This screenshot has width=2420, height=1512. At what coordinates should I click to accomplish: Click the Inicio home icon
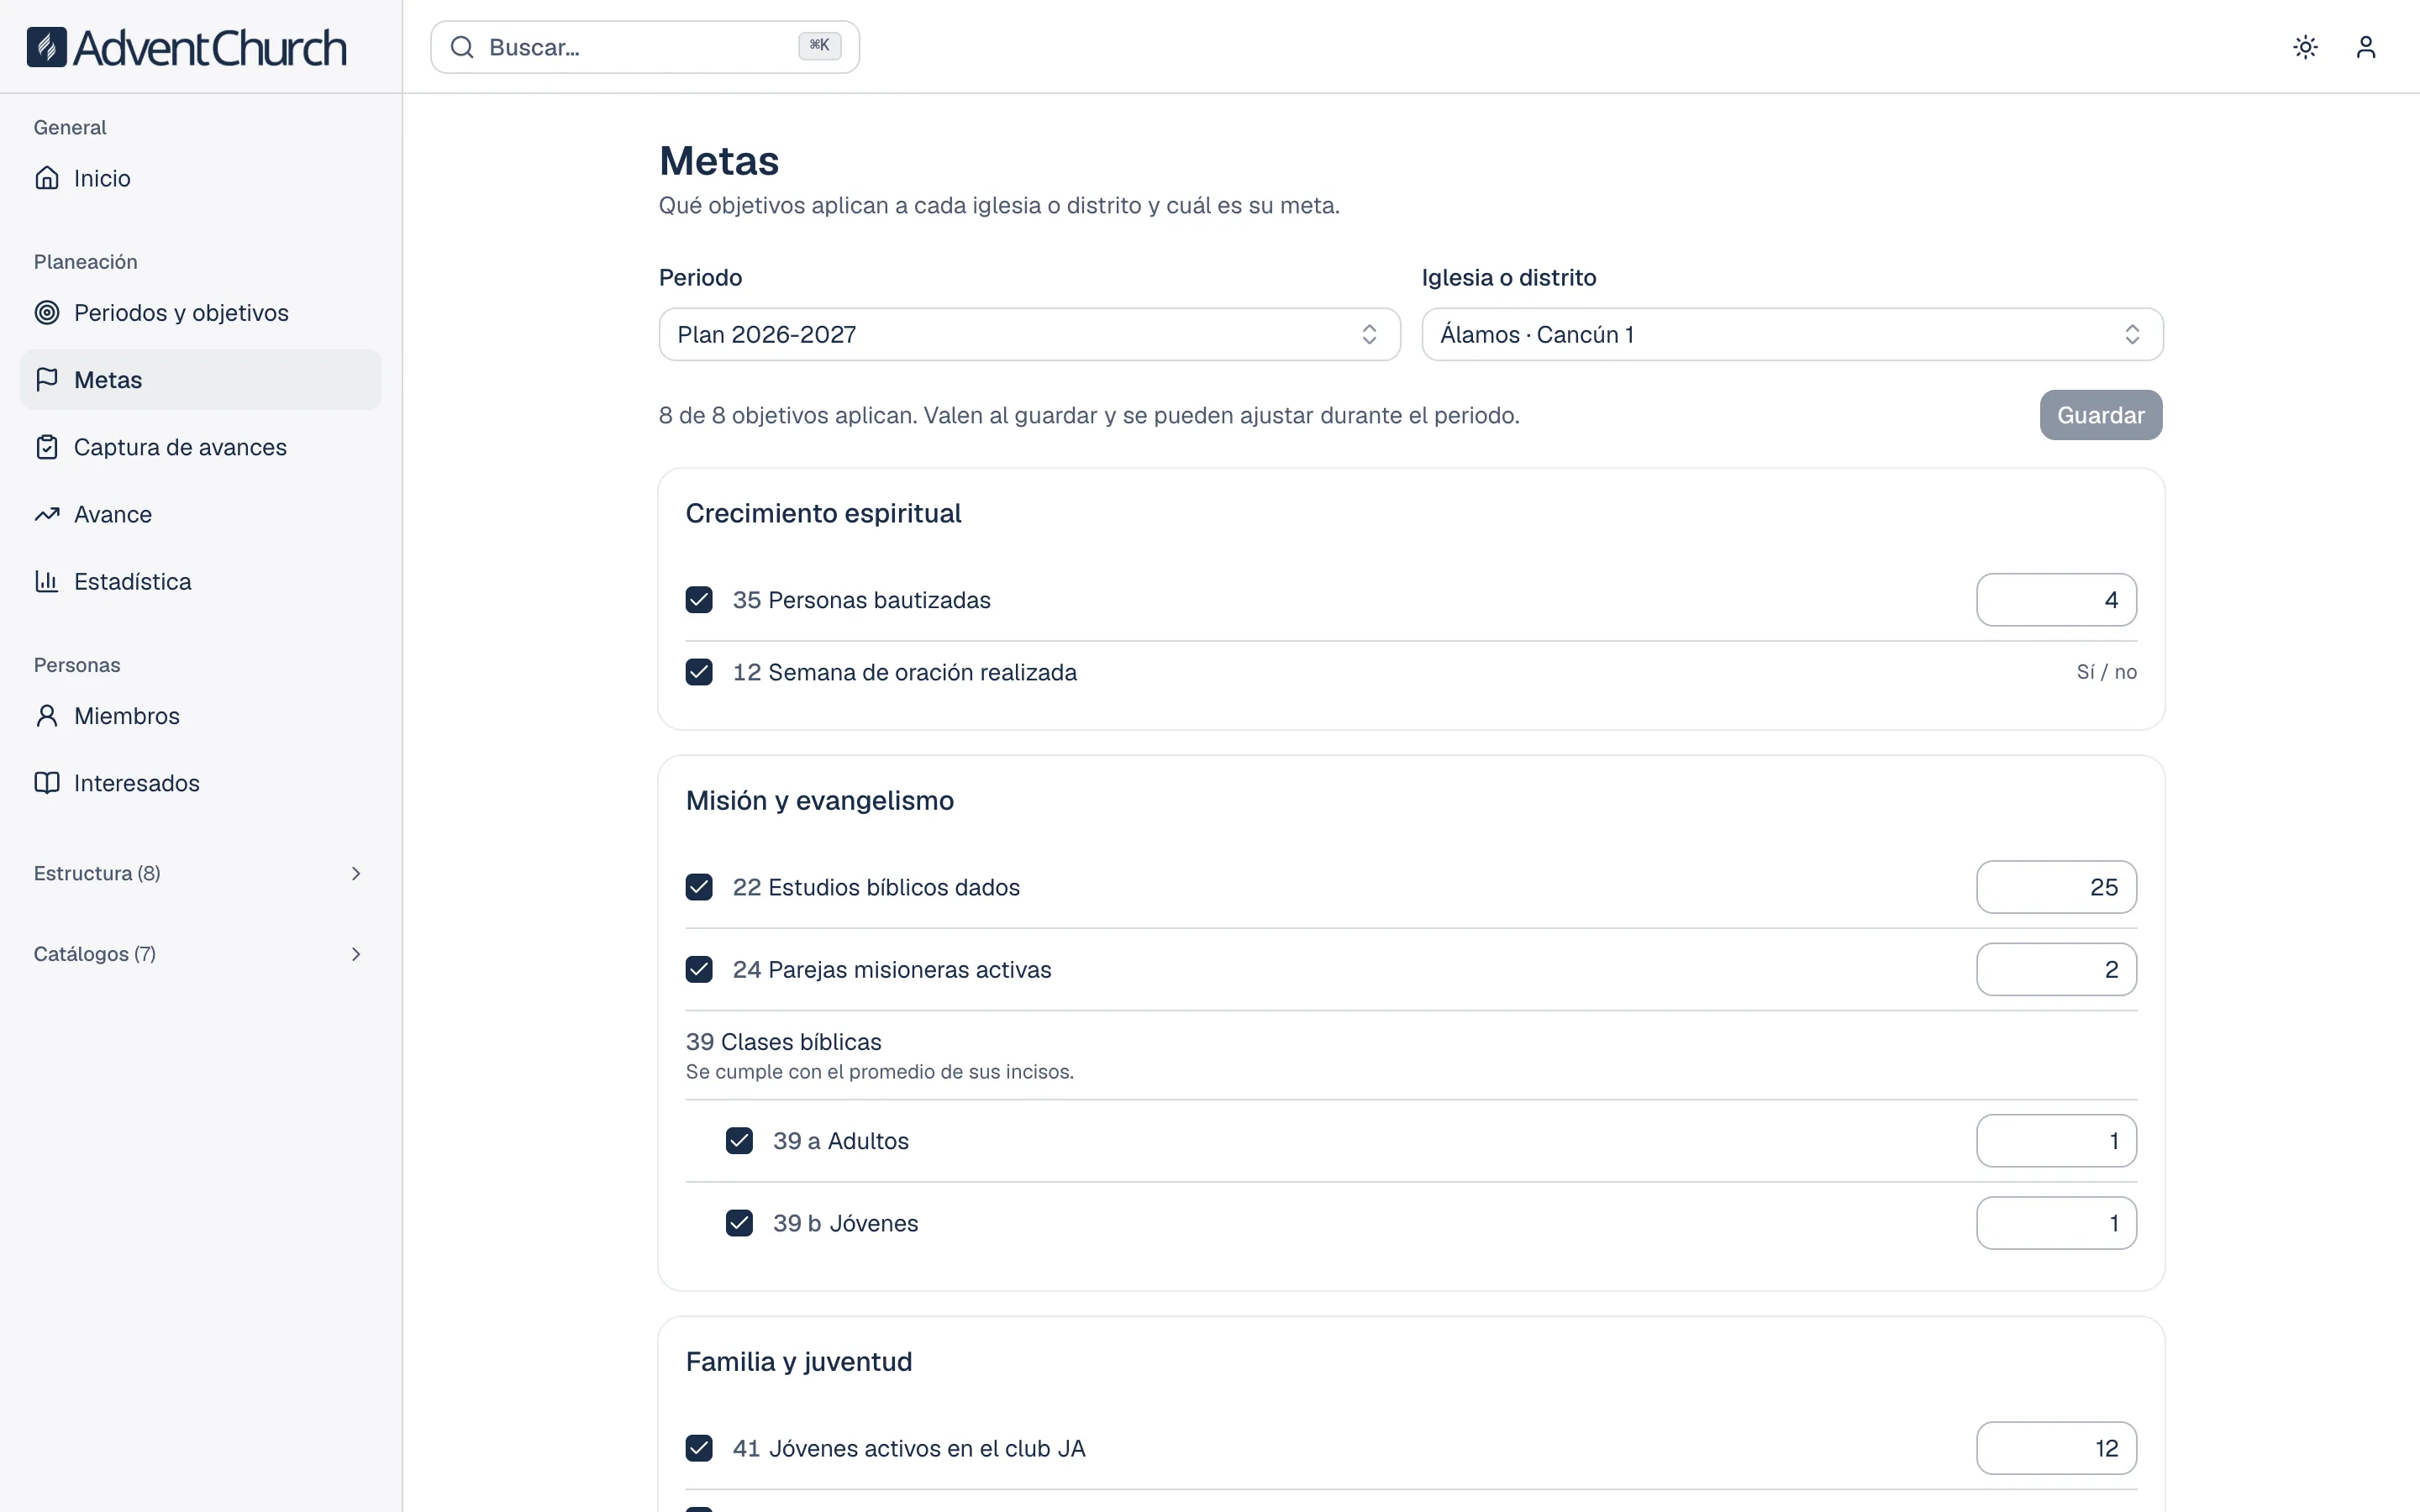tap(47, 178)
